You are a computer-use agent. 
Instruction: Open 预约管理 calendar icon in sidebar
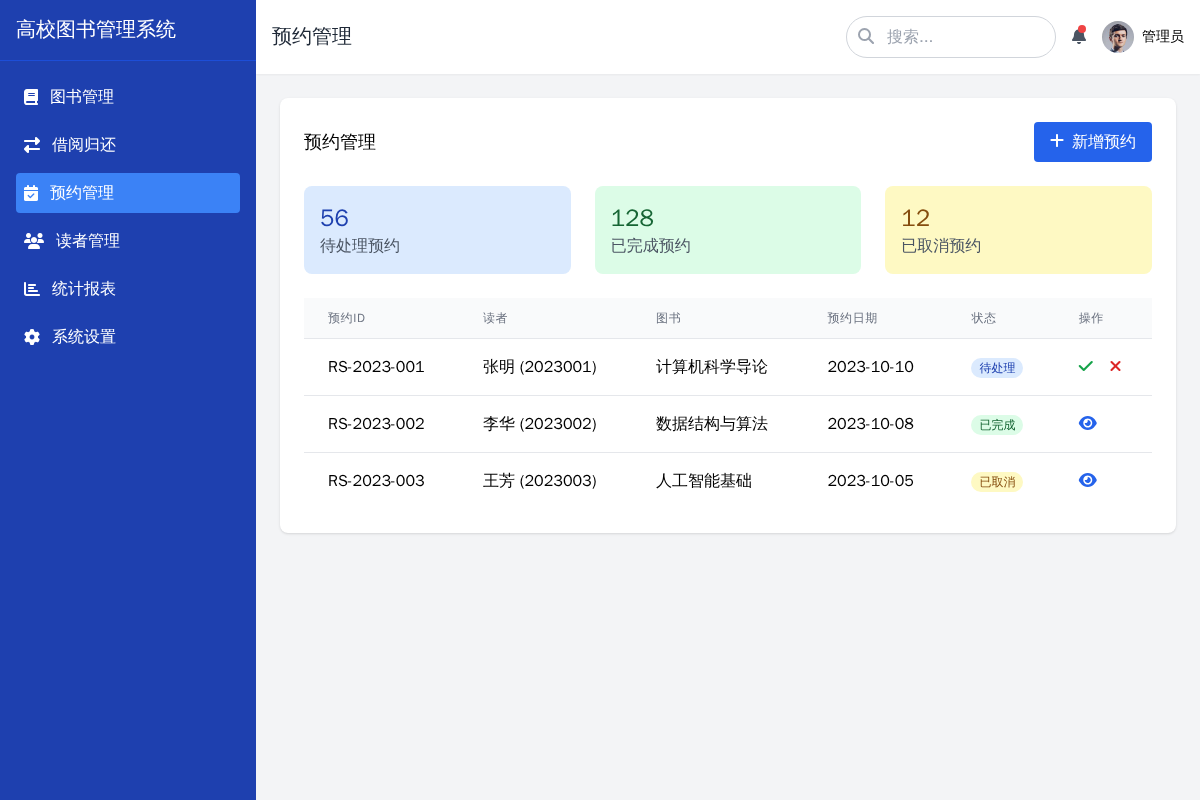pyautogui.click(x=29, y=192)
